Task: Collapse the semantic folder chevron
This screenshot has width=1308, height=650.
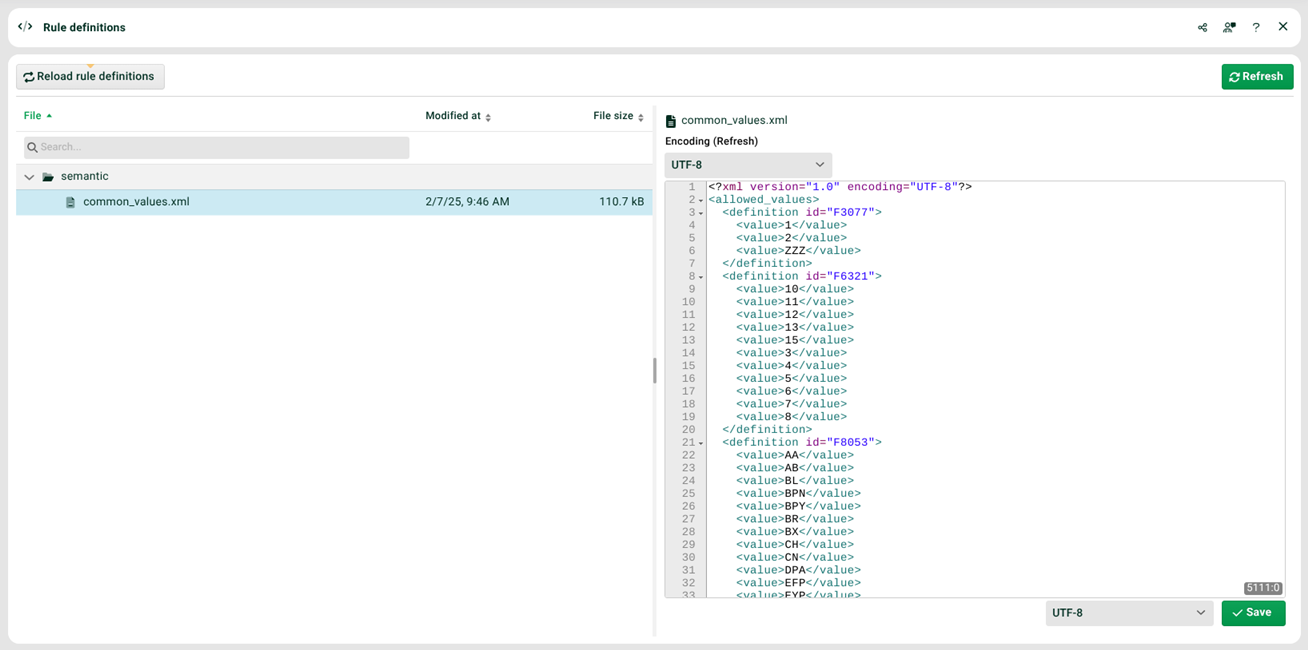Action: (x=29, y=177)
